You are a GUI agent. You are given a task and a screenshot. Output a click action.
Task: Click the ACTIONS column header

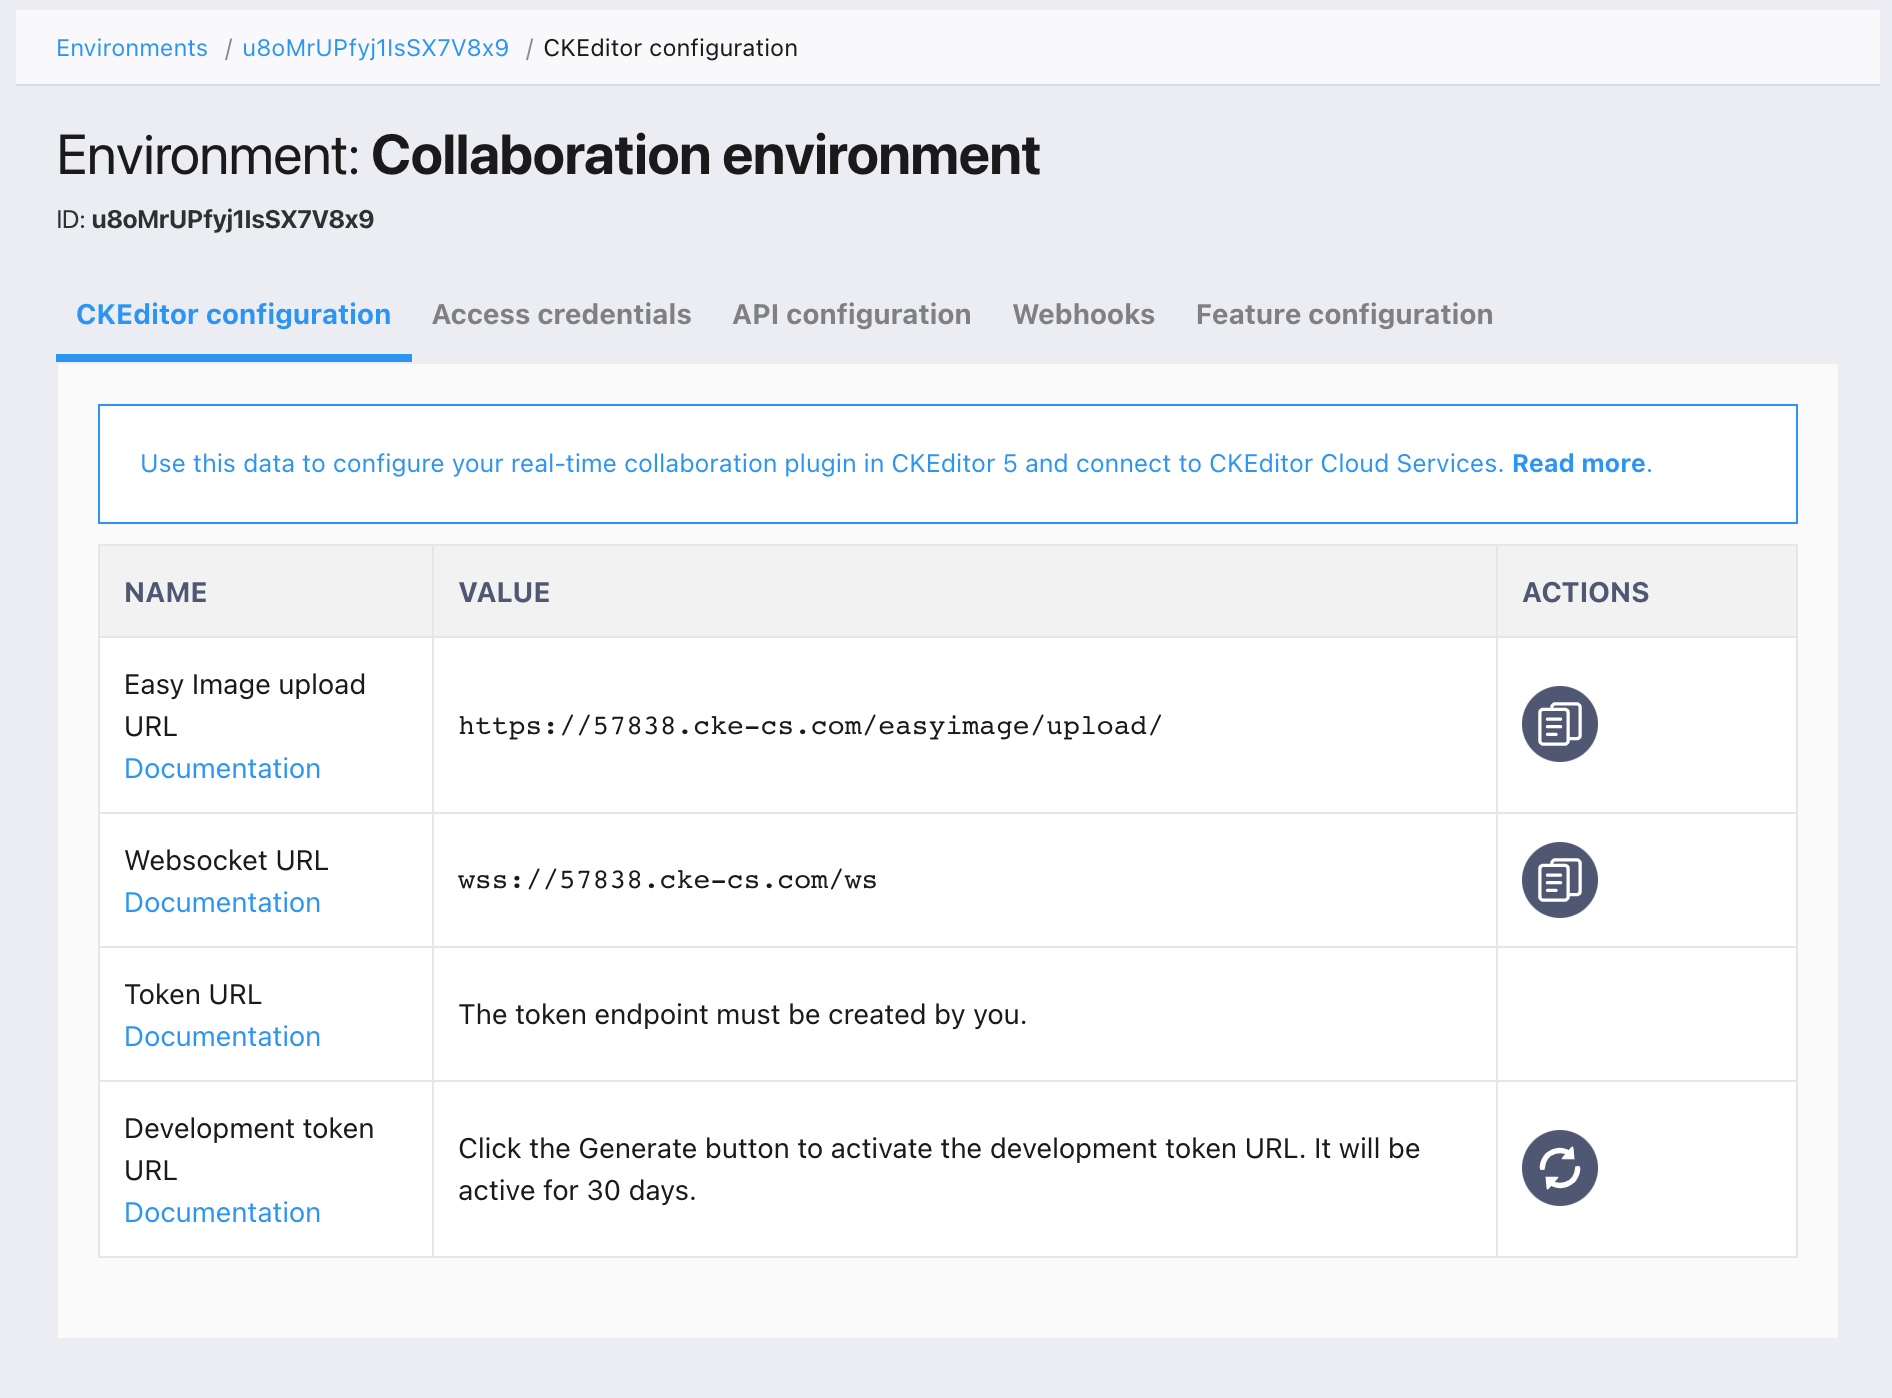click(x=1585, y=592)
